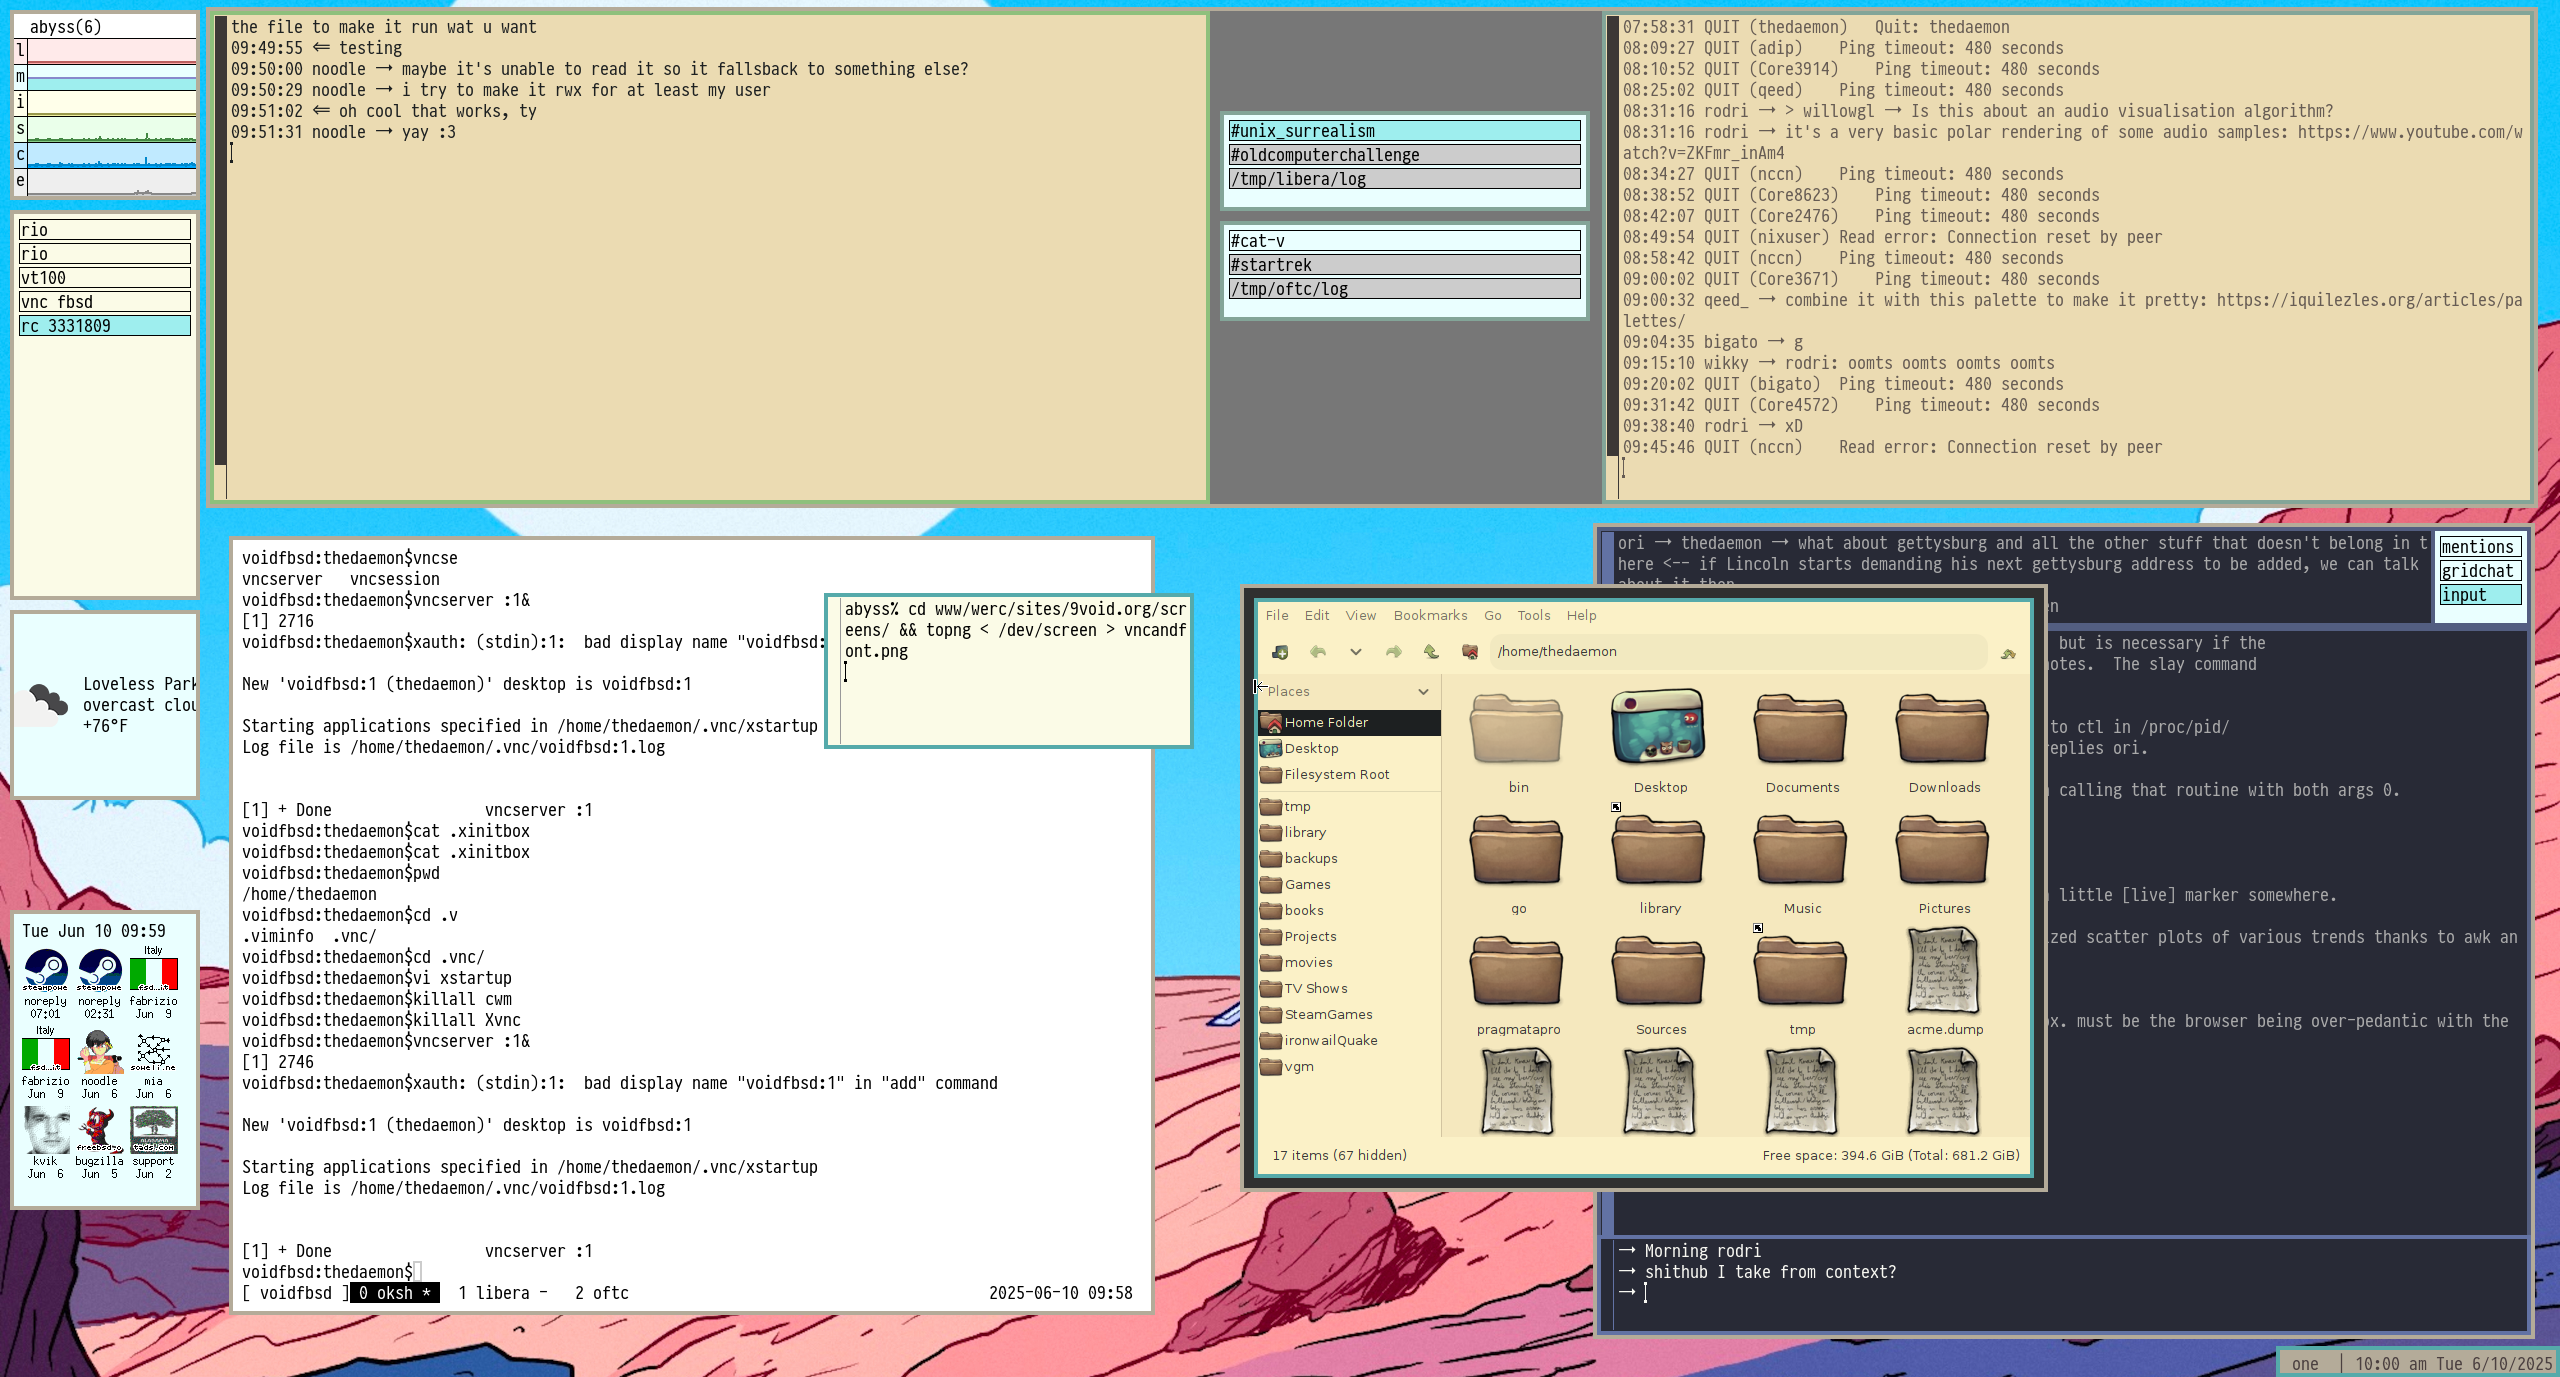Select Filesystem Root in the Places sidebar
This screenshot has height=1377, width=2560.
(1349, 774)
